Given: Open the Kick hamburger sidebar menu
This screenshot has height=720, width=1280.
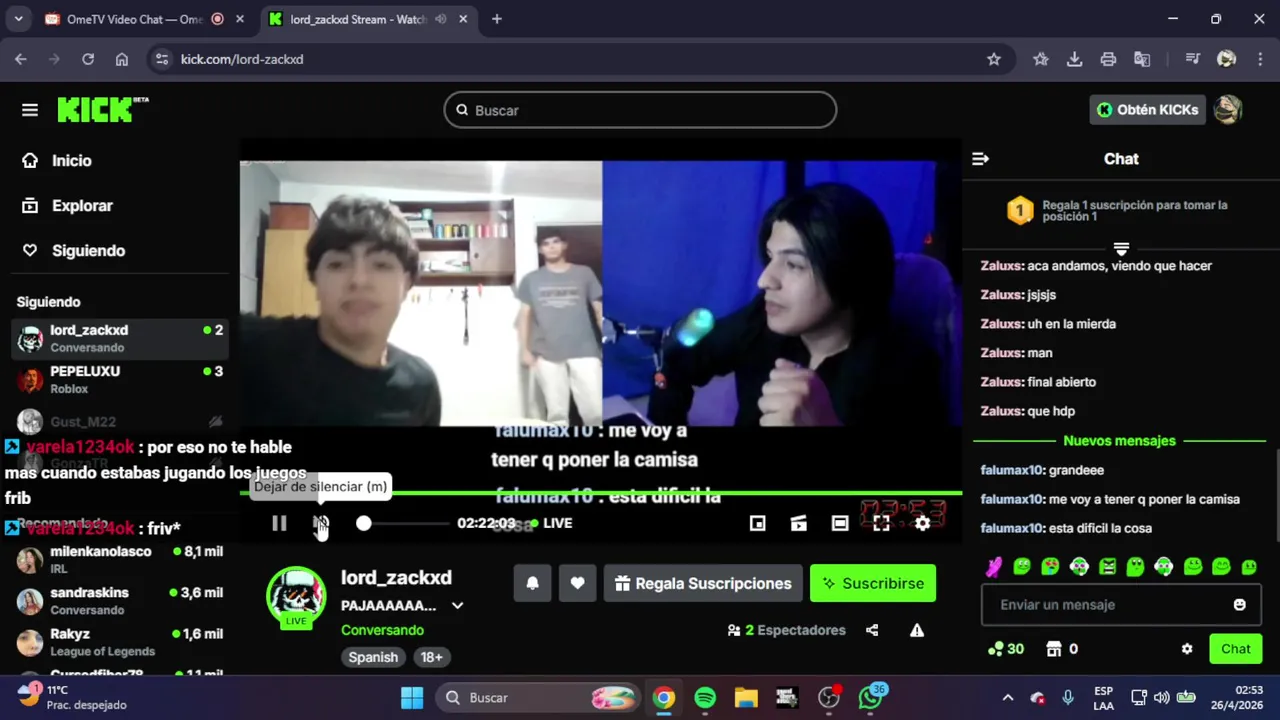Looking at the screenshot, I should click(30, 110).
